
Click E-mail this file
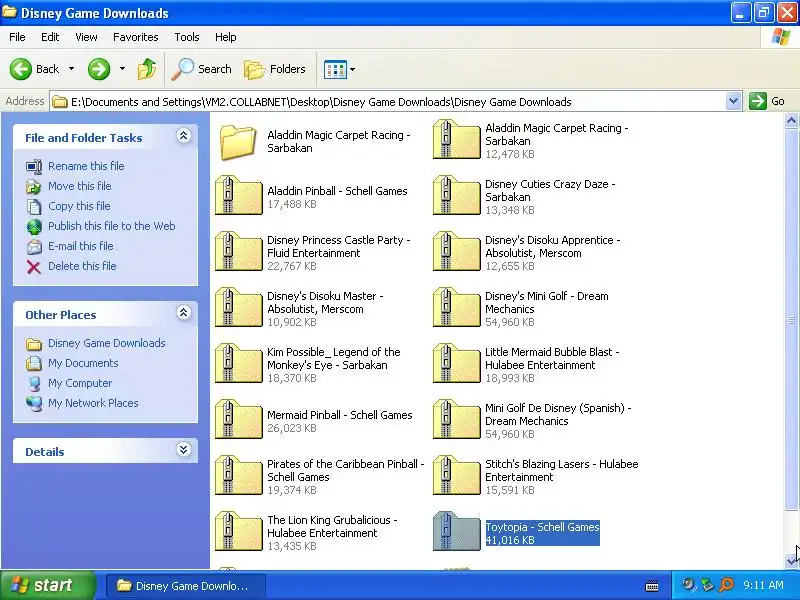[x=81, y=246]
